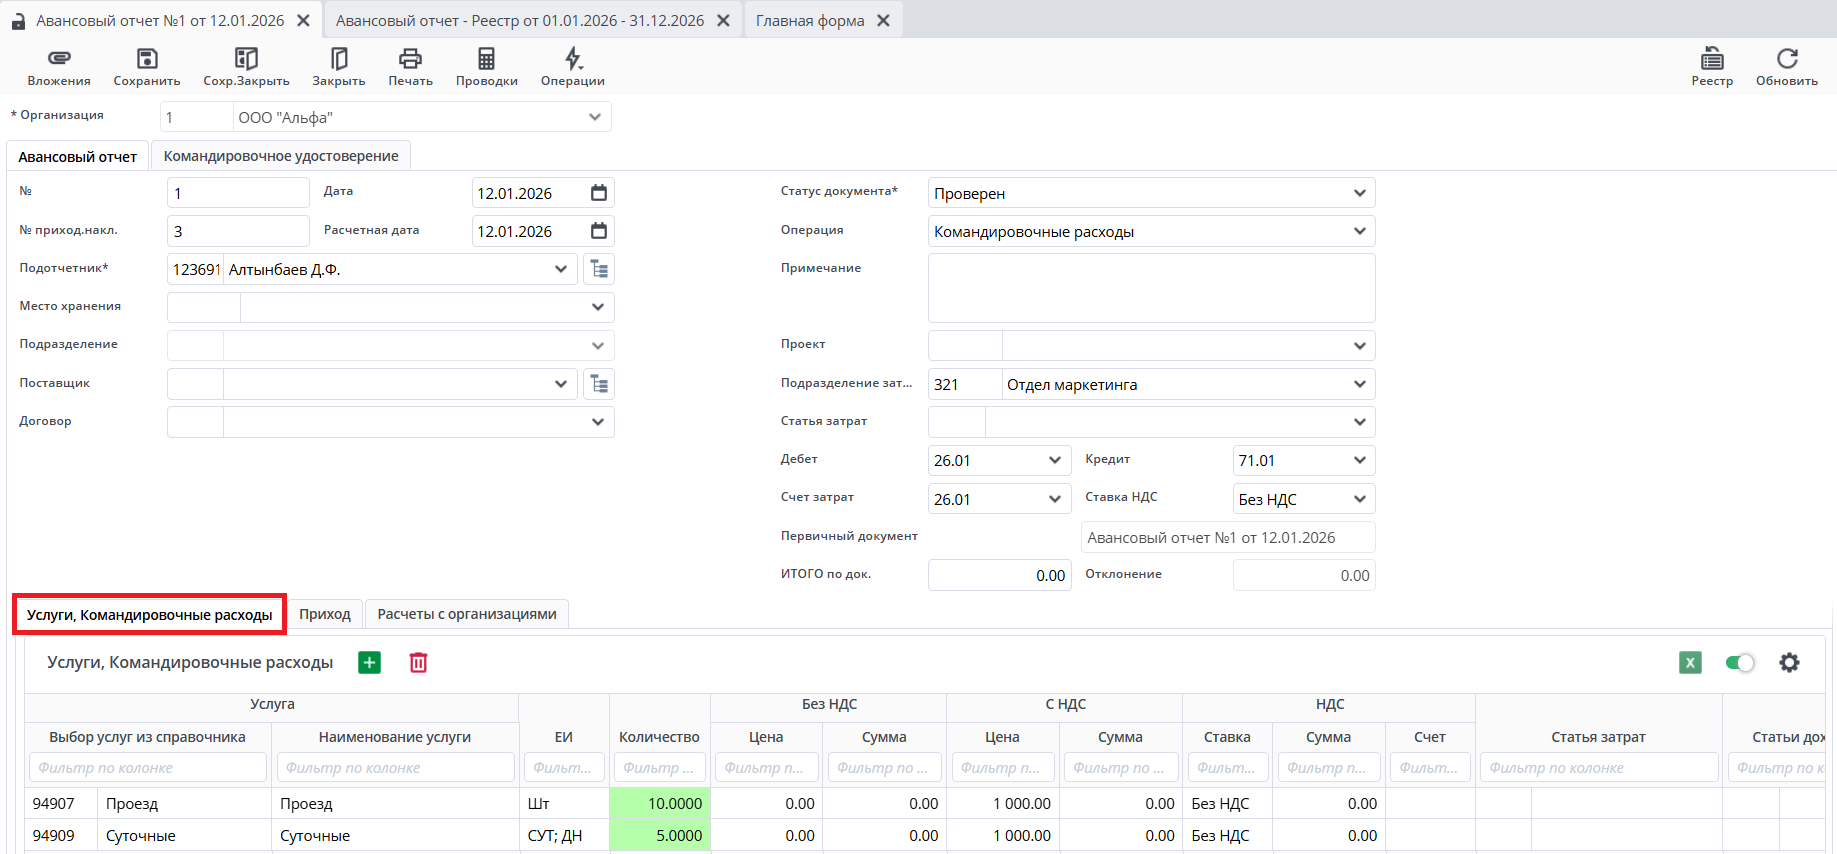Click into the Примечание text field
This screenshot has width=1837, height=854.
point(1151,288)
